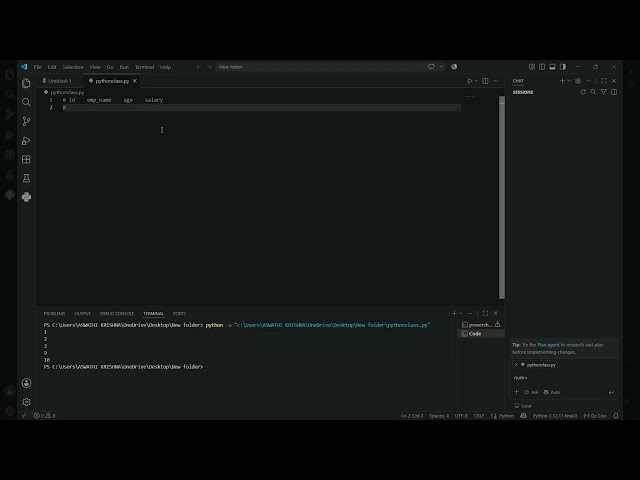Image resolution: width=640 pixels, height=480 pixels.
Task: Open the Accounts menu icon
Action: point(26,383)
